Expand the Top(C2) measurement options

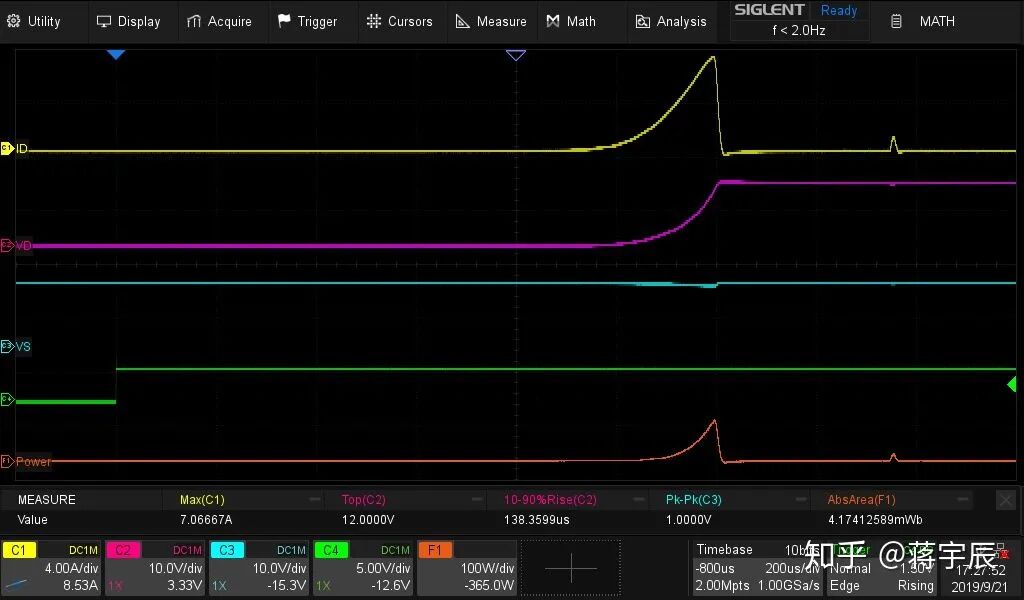point(477,499)
